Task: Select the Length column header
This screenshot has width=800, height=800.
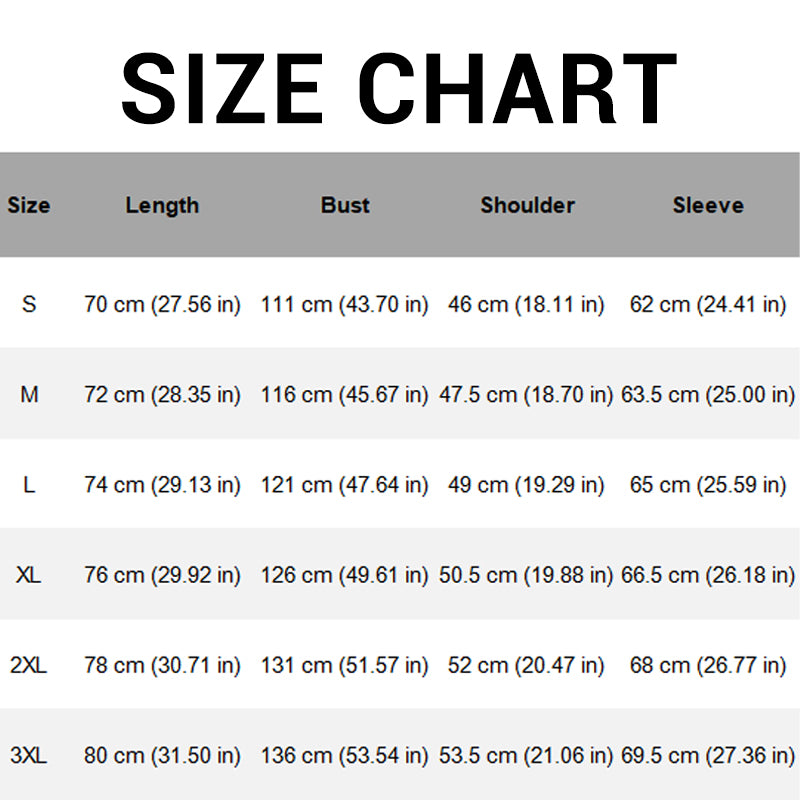Action: pos(162,206)
